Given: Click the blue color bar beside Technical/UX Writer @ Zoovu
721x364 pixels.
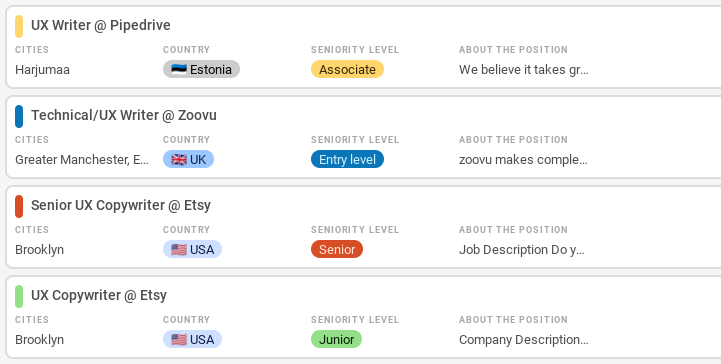Looking at the screenshot, I should 19,116.
